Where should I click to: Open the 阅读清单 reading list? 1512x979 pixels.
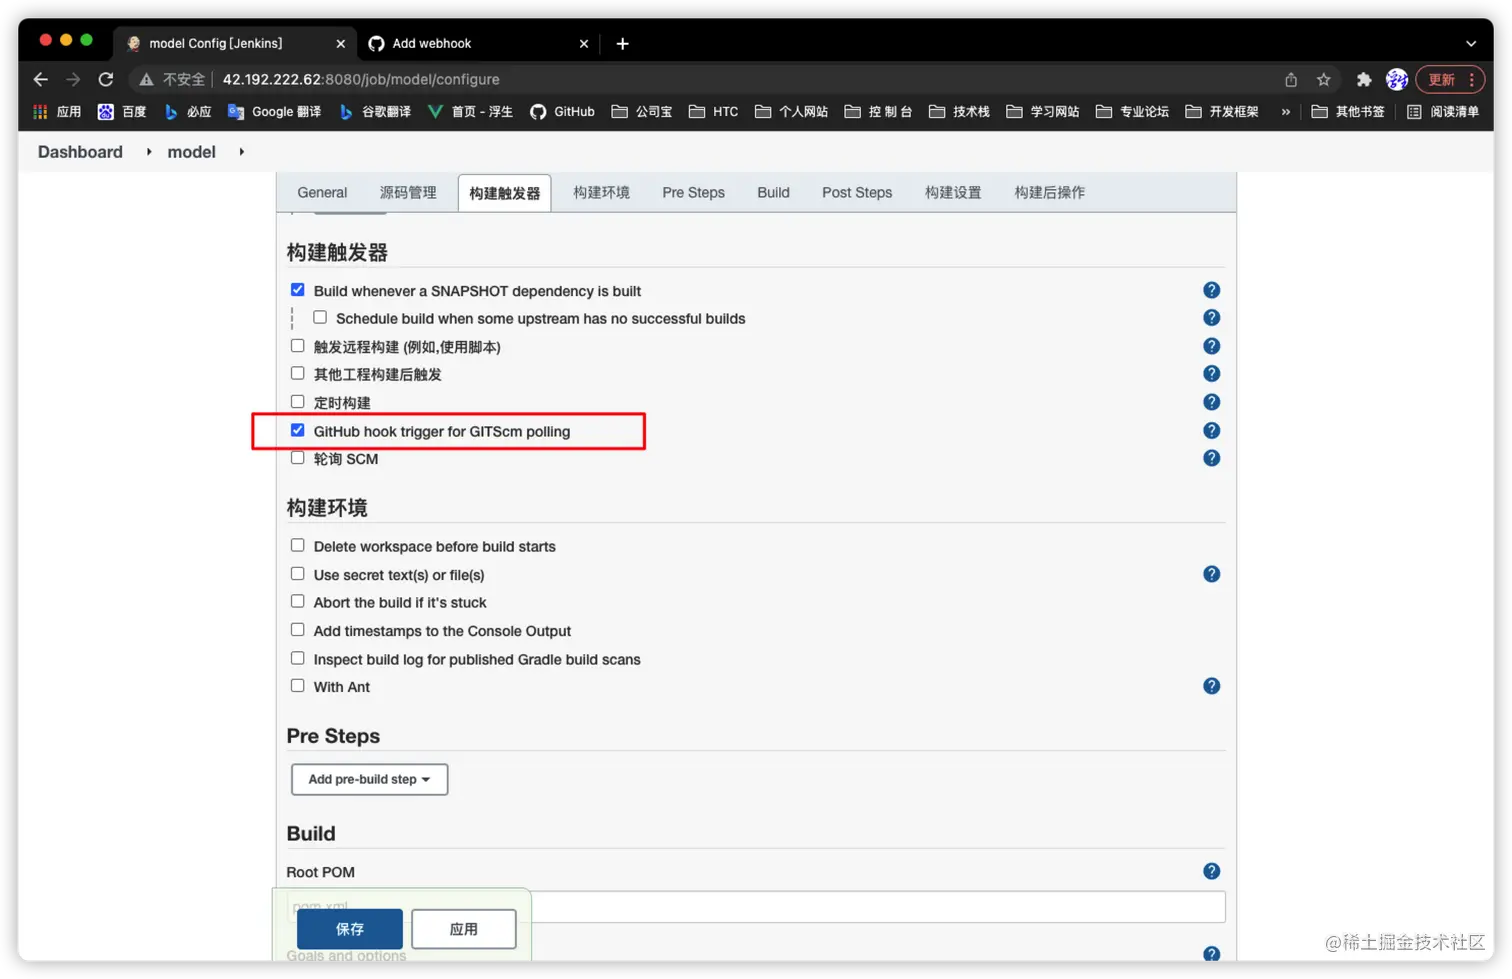[1443, 112]
